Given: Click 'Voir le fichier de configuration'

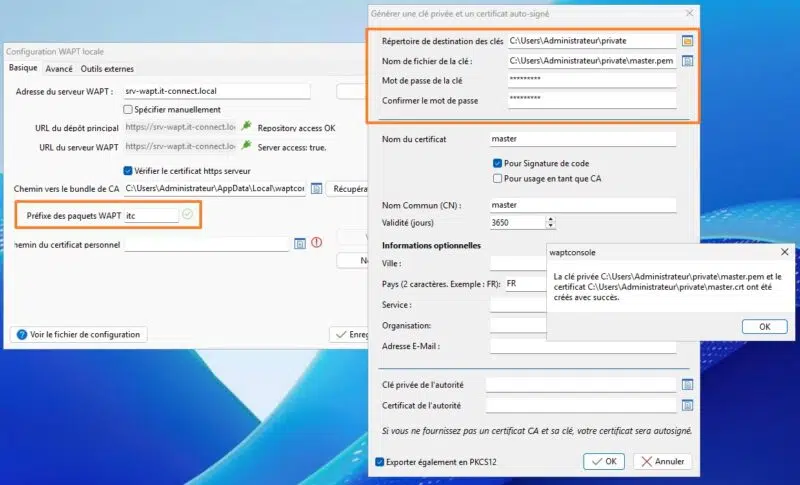Looking at the screenshot, I should pos(79,335).
